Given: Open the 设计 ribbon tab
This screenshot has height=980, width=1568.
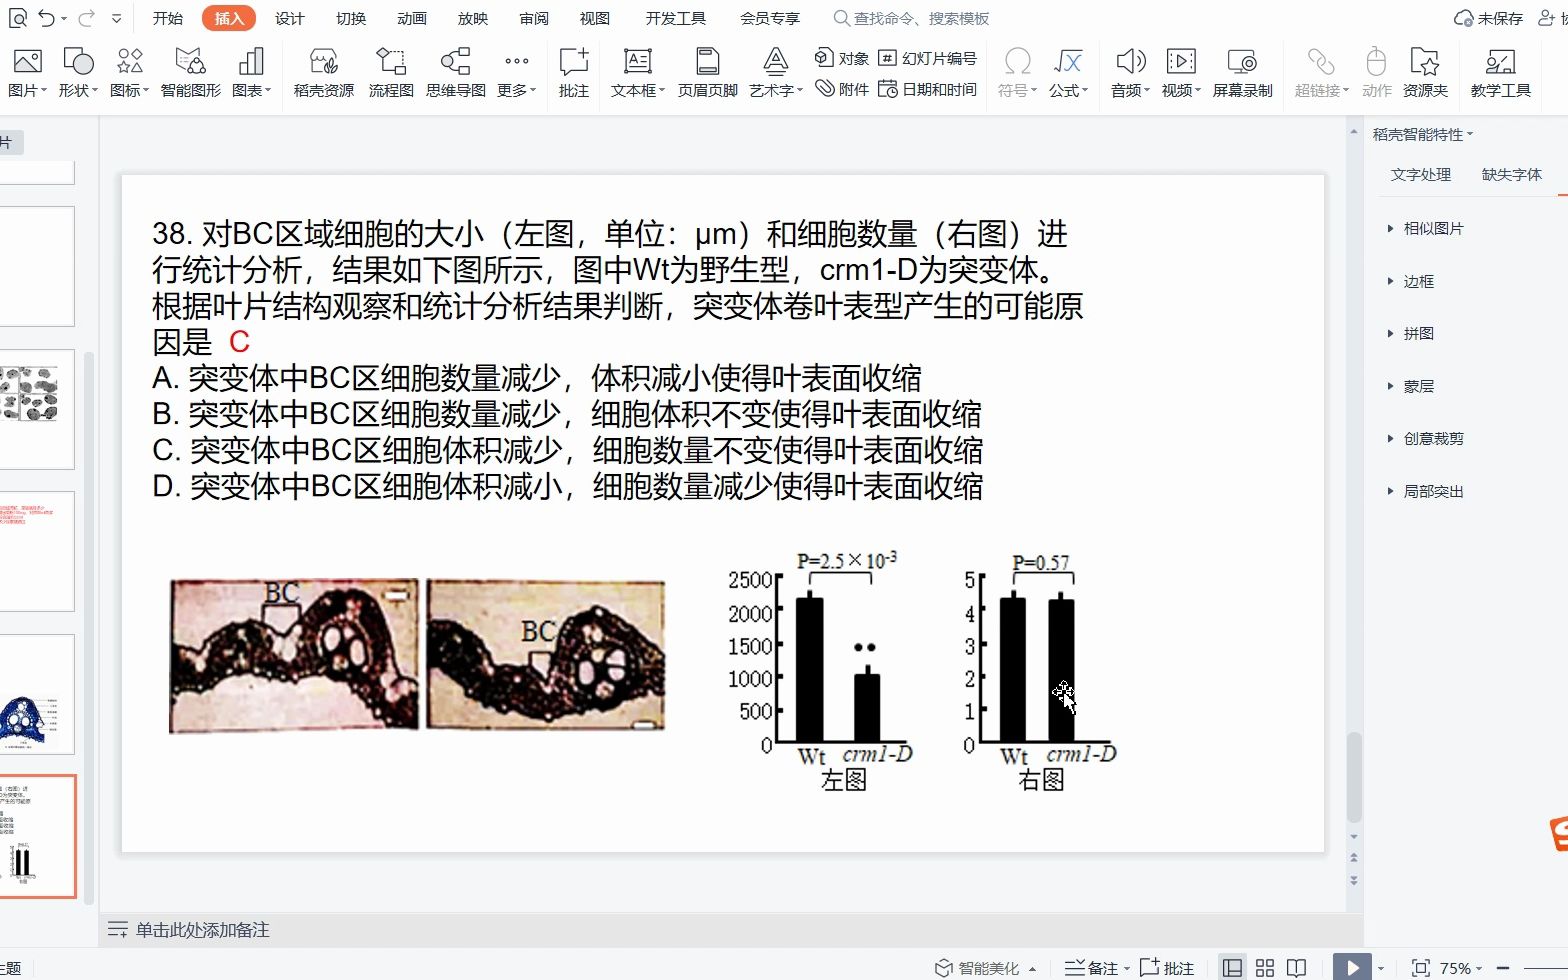Looking at the screenshot, I should pos(289,18).
